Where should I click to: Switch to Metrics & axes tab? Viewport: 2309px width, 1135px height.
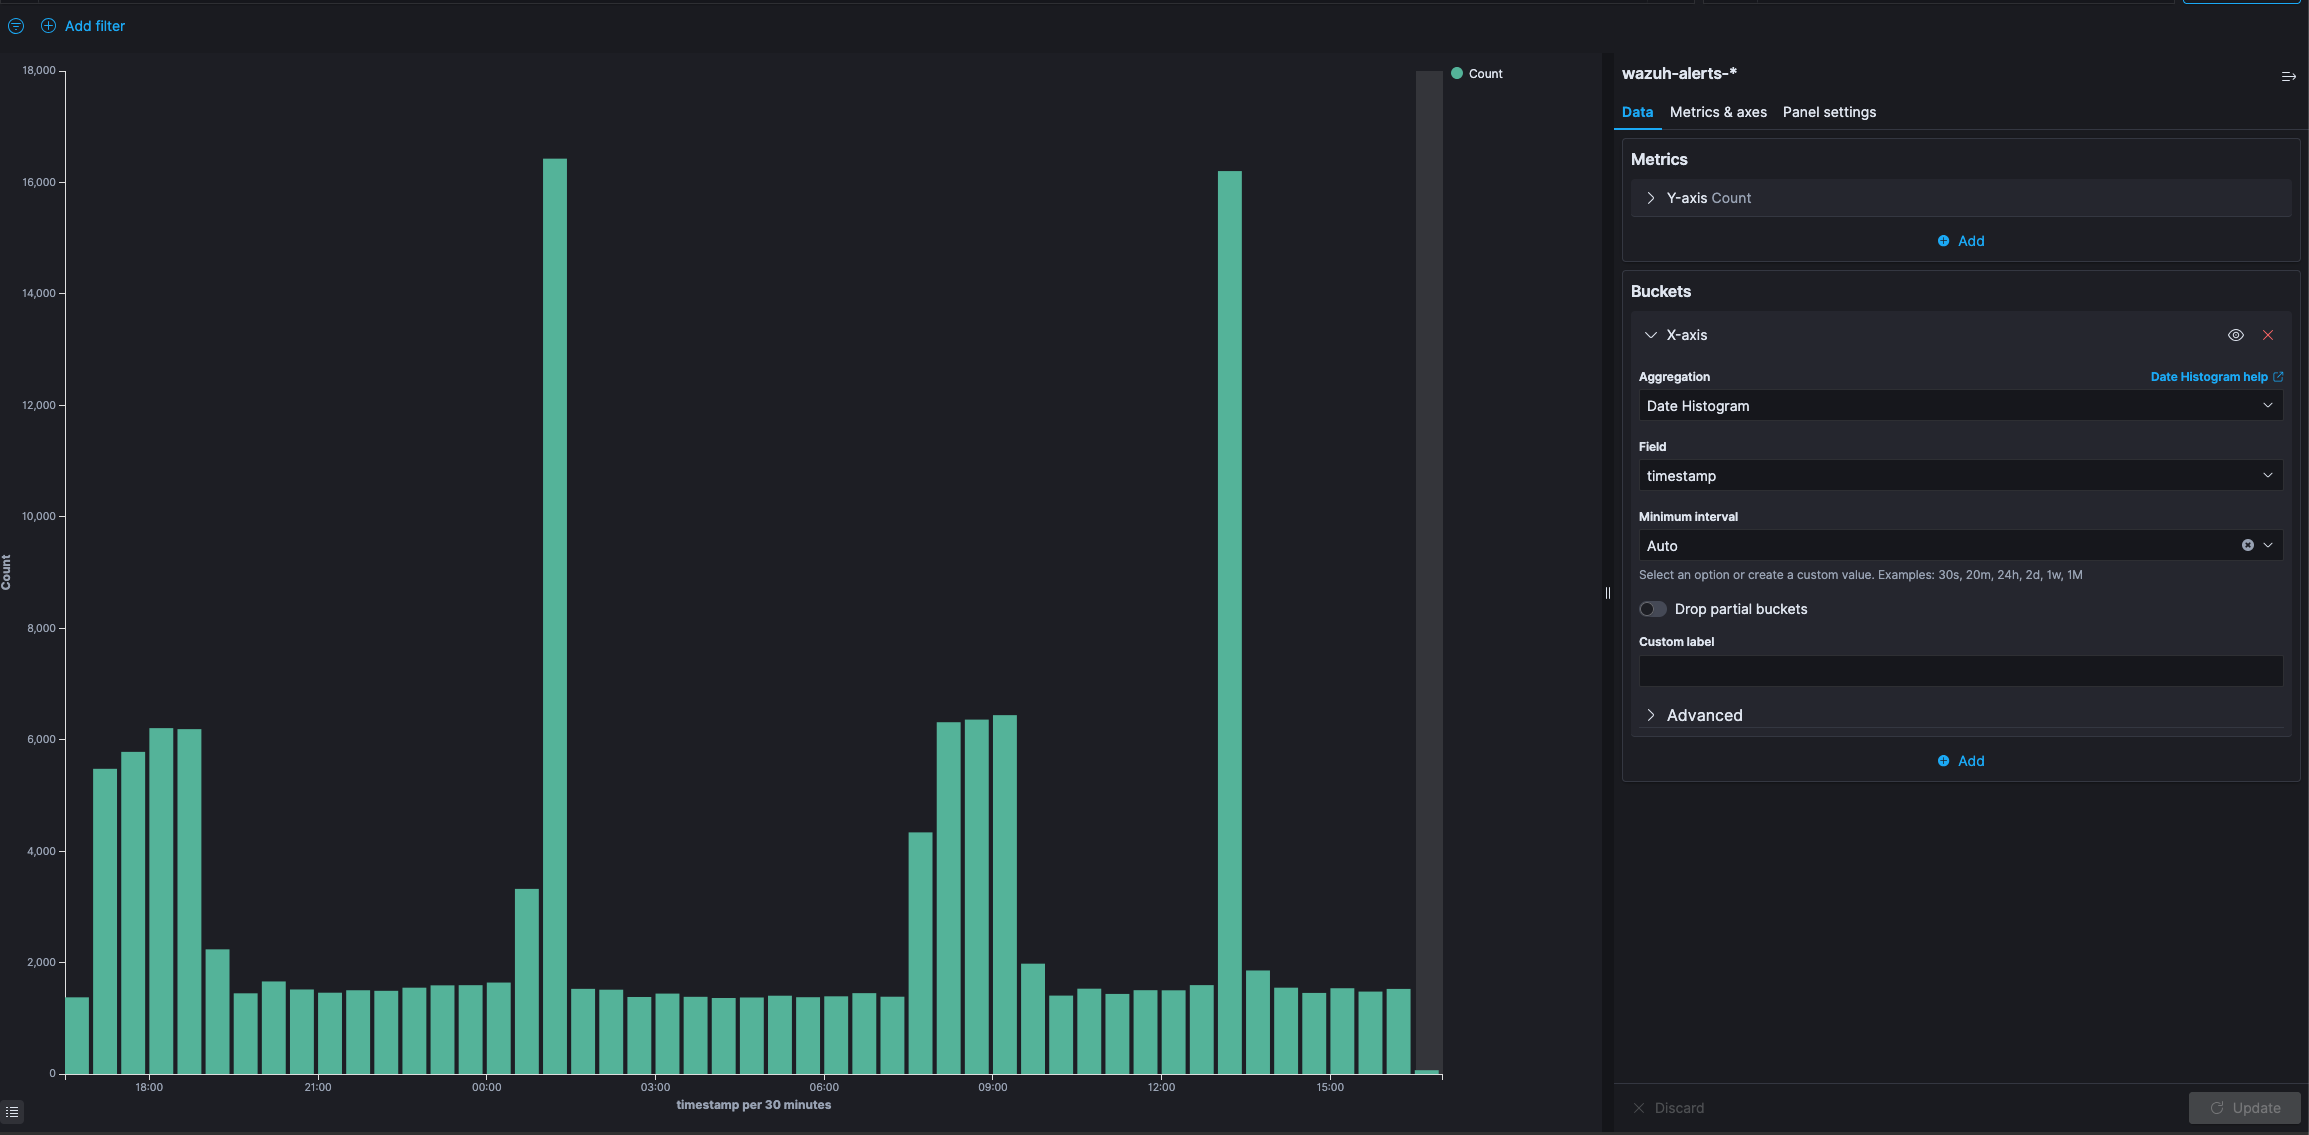click(1717, 112)
